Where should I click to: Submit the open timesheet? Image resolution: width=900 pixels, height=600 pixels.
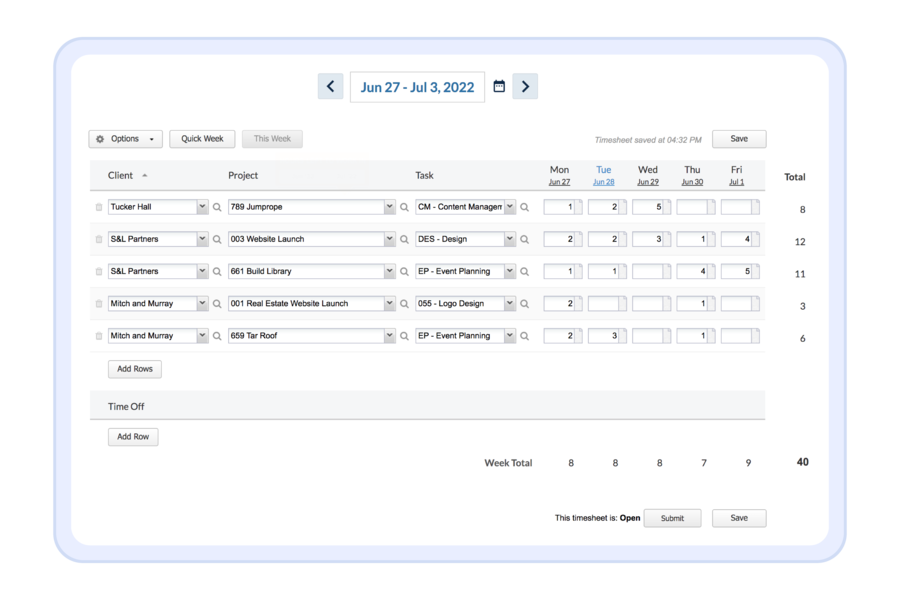click(x=672, y=518)
